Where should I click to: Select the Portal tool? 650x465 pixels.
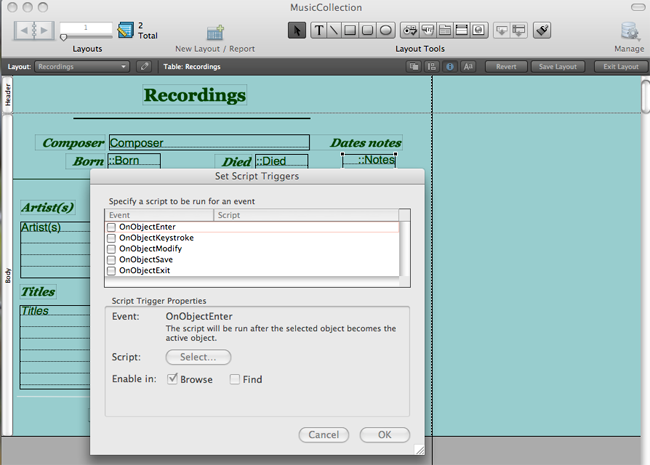461,31
